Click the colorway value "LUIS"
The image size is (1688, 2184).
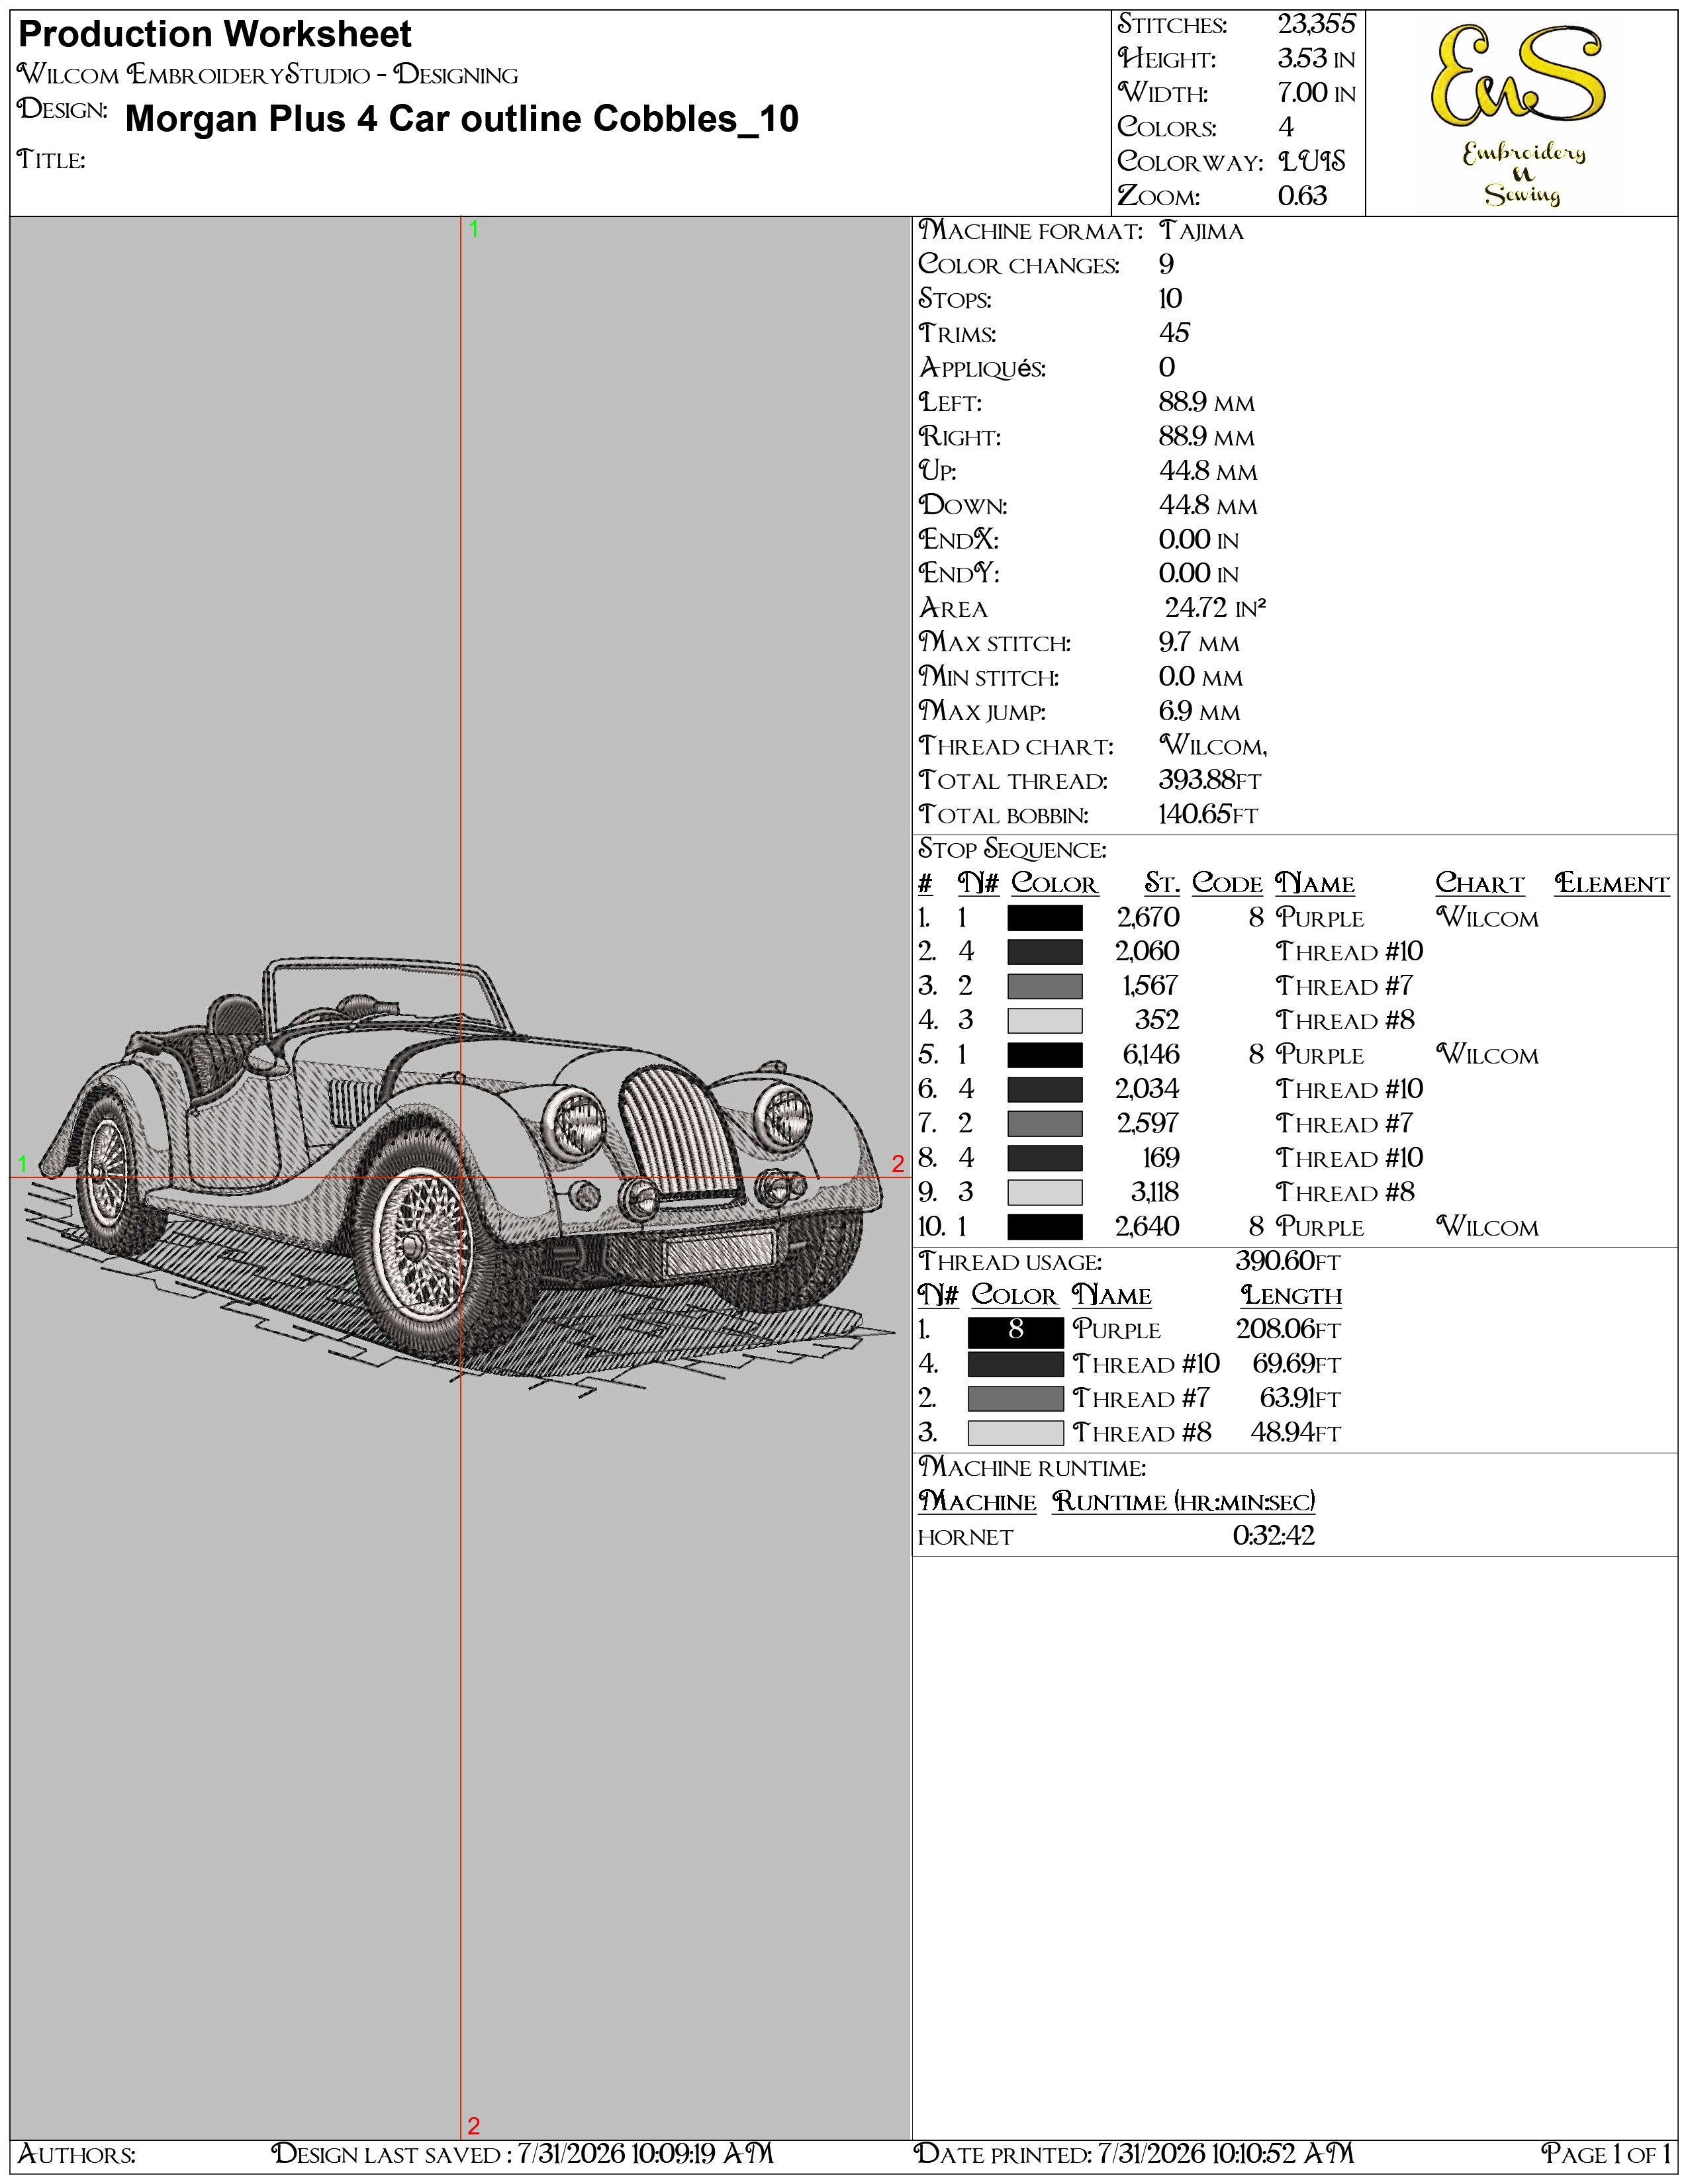tap(1312, 161)
